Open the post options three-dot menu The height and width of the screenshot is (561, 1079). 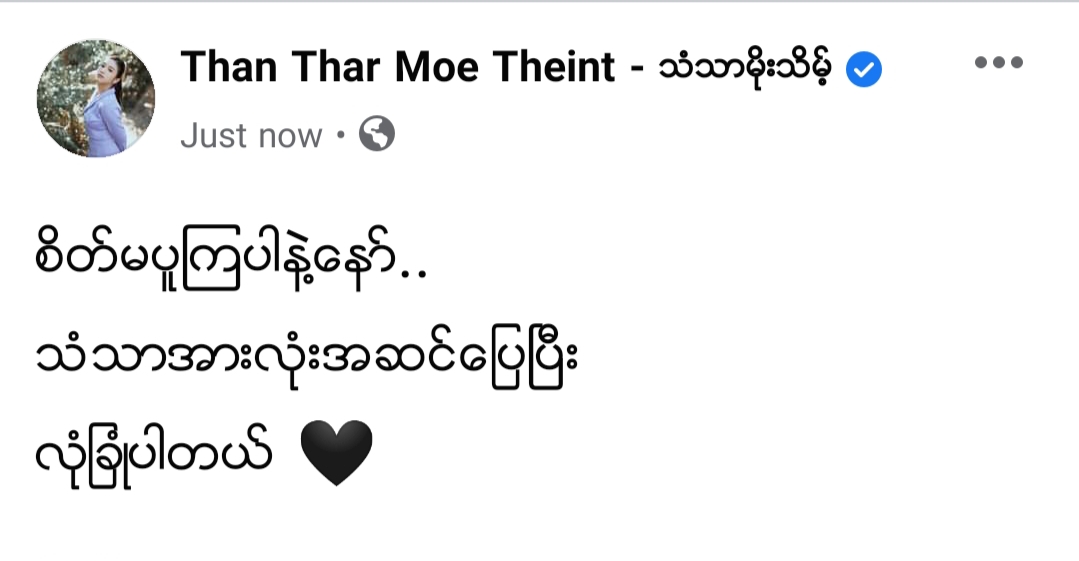[998, 62]
